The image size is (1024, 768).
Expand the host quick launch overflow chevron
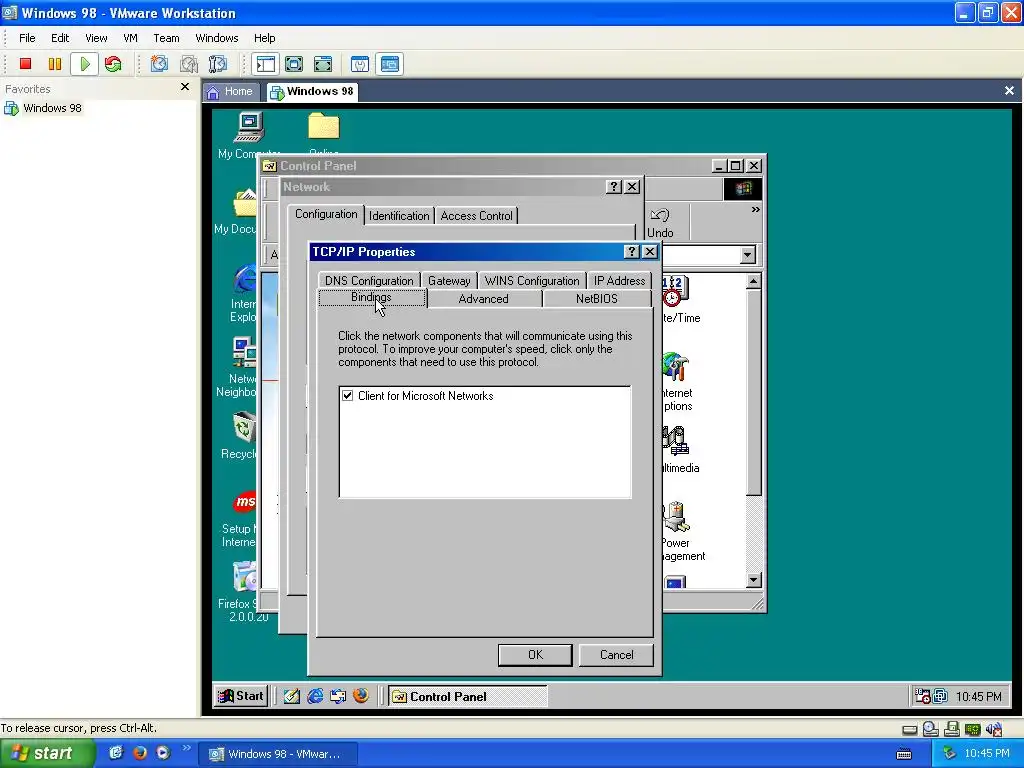click(x=186, y=748)
